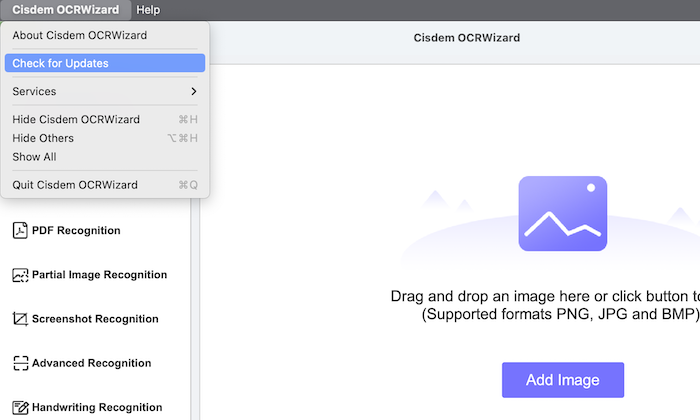Screen dimensions: 700x420
Task: Click the Advanced Recognition icon
Action: (x=20, y=364)
